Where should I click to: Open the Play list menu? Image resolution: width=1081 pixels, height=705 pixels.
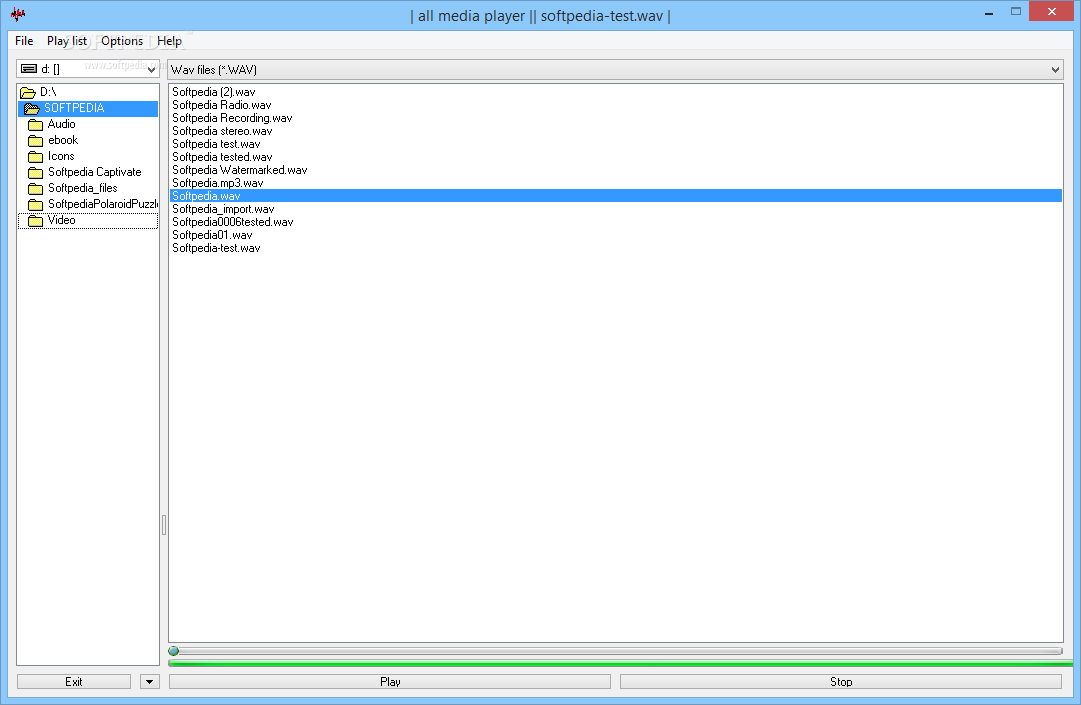67,41
